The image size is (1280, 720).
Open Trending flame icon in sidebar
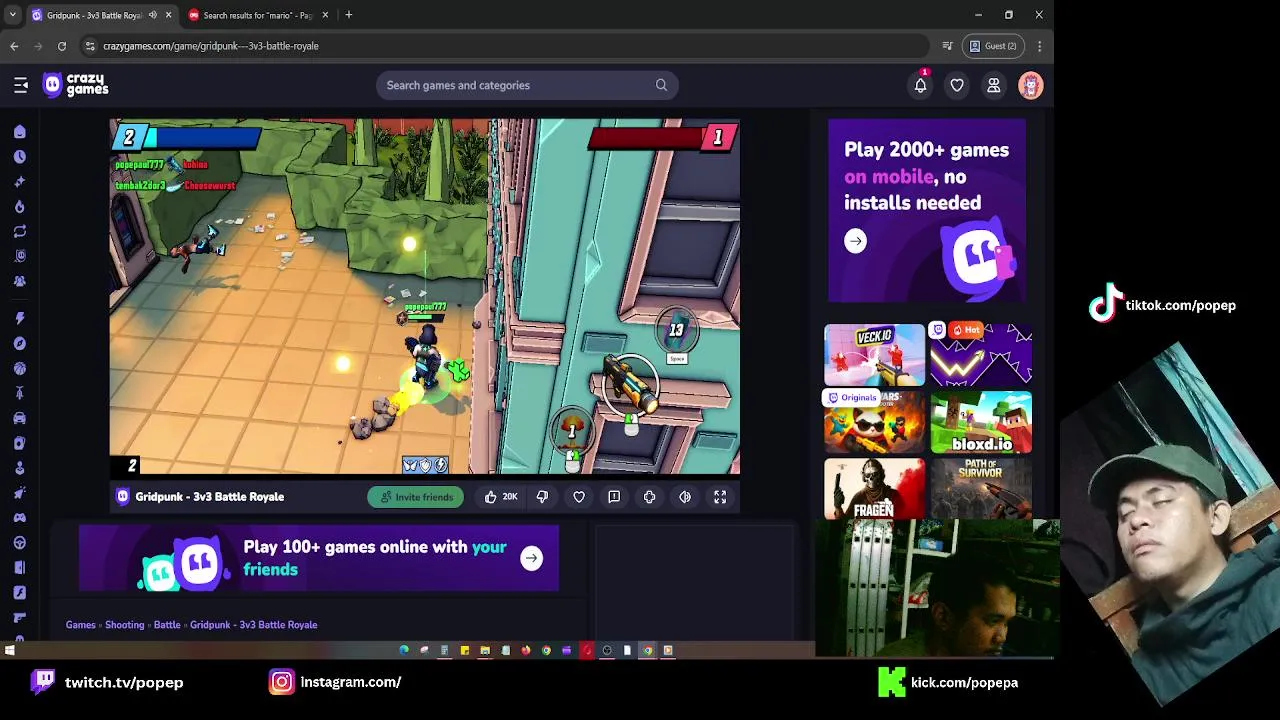coord(19,207)
